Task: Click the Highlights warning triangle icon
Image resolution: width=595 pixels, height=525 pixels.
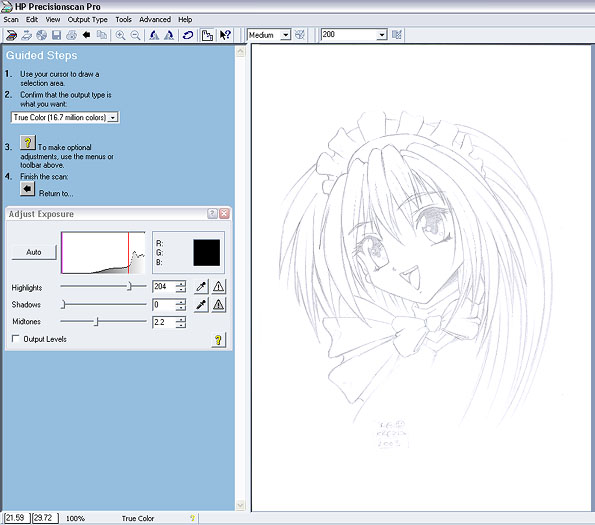Action: tap(219, 286)
